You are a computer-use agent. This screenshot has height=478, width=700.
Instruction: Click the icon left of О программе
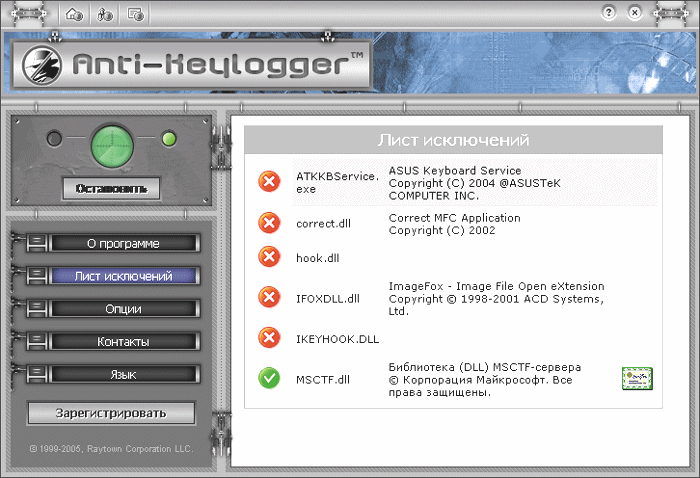[x=37, y=244]
